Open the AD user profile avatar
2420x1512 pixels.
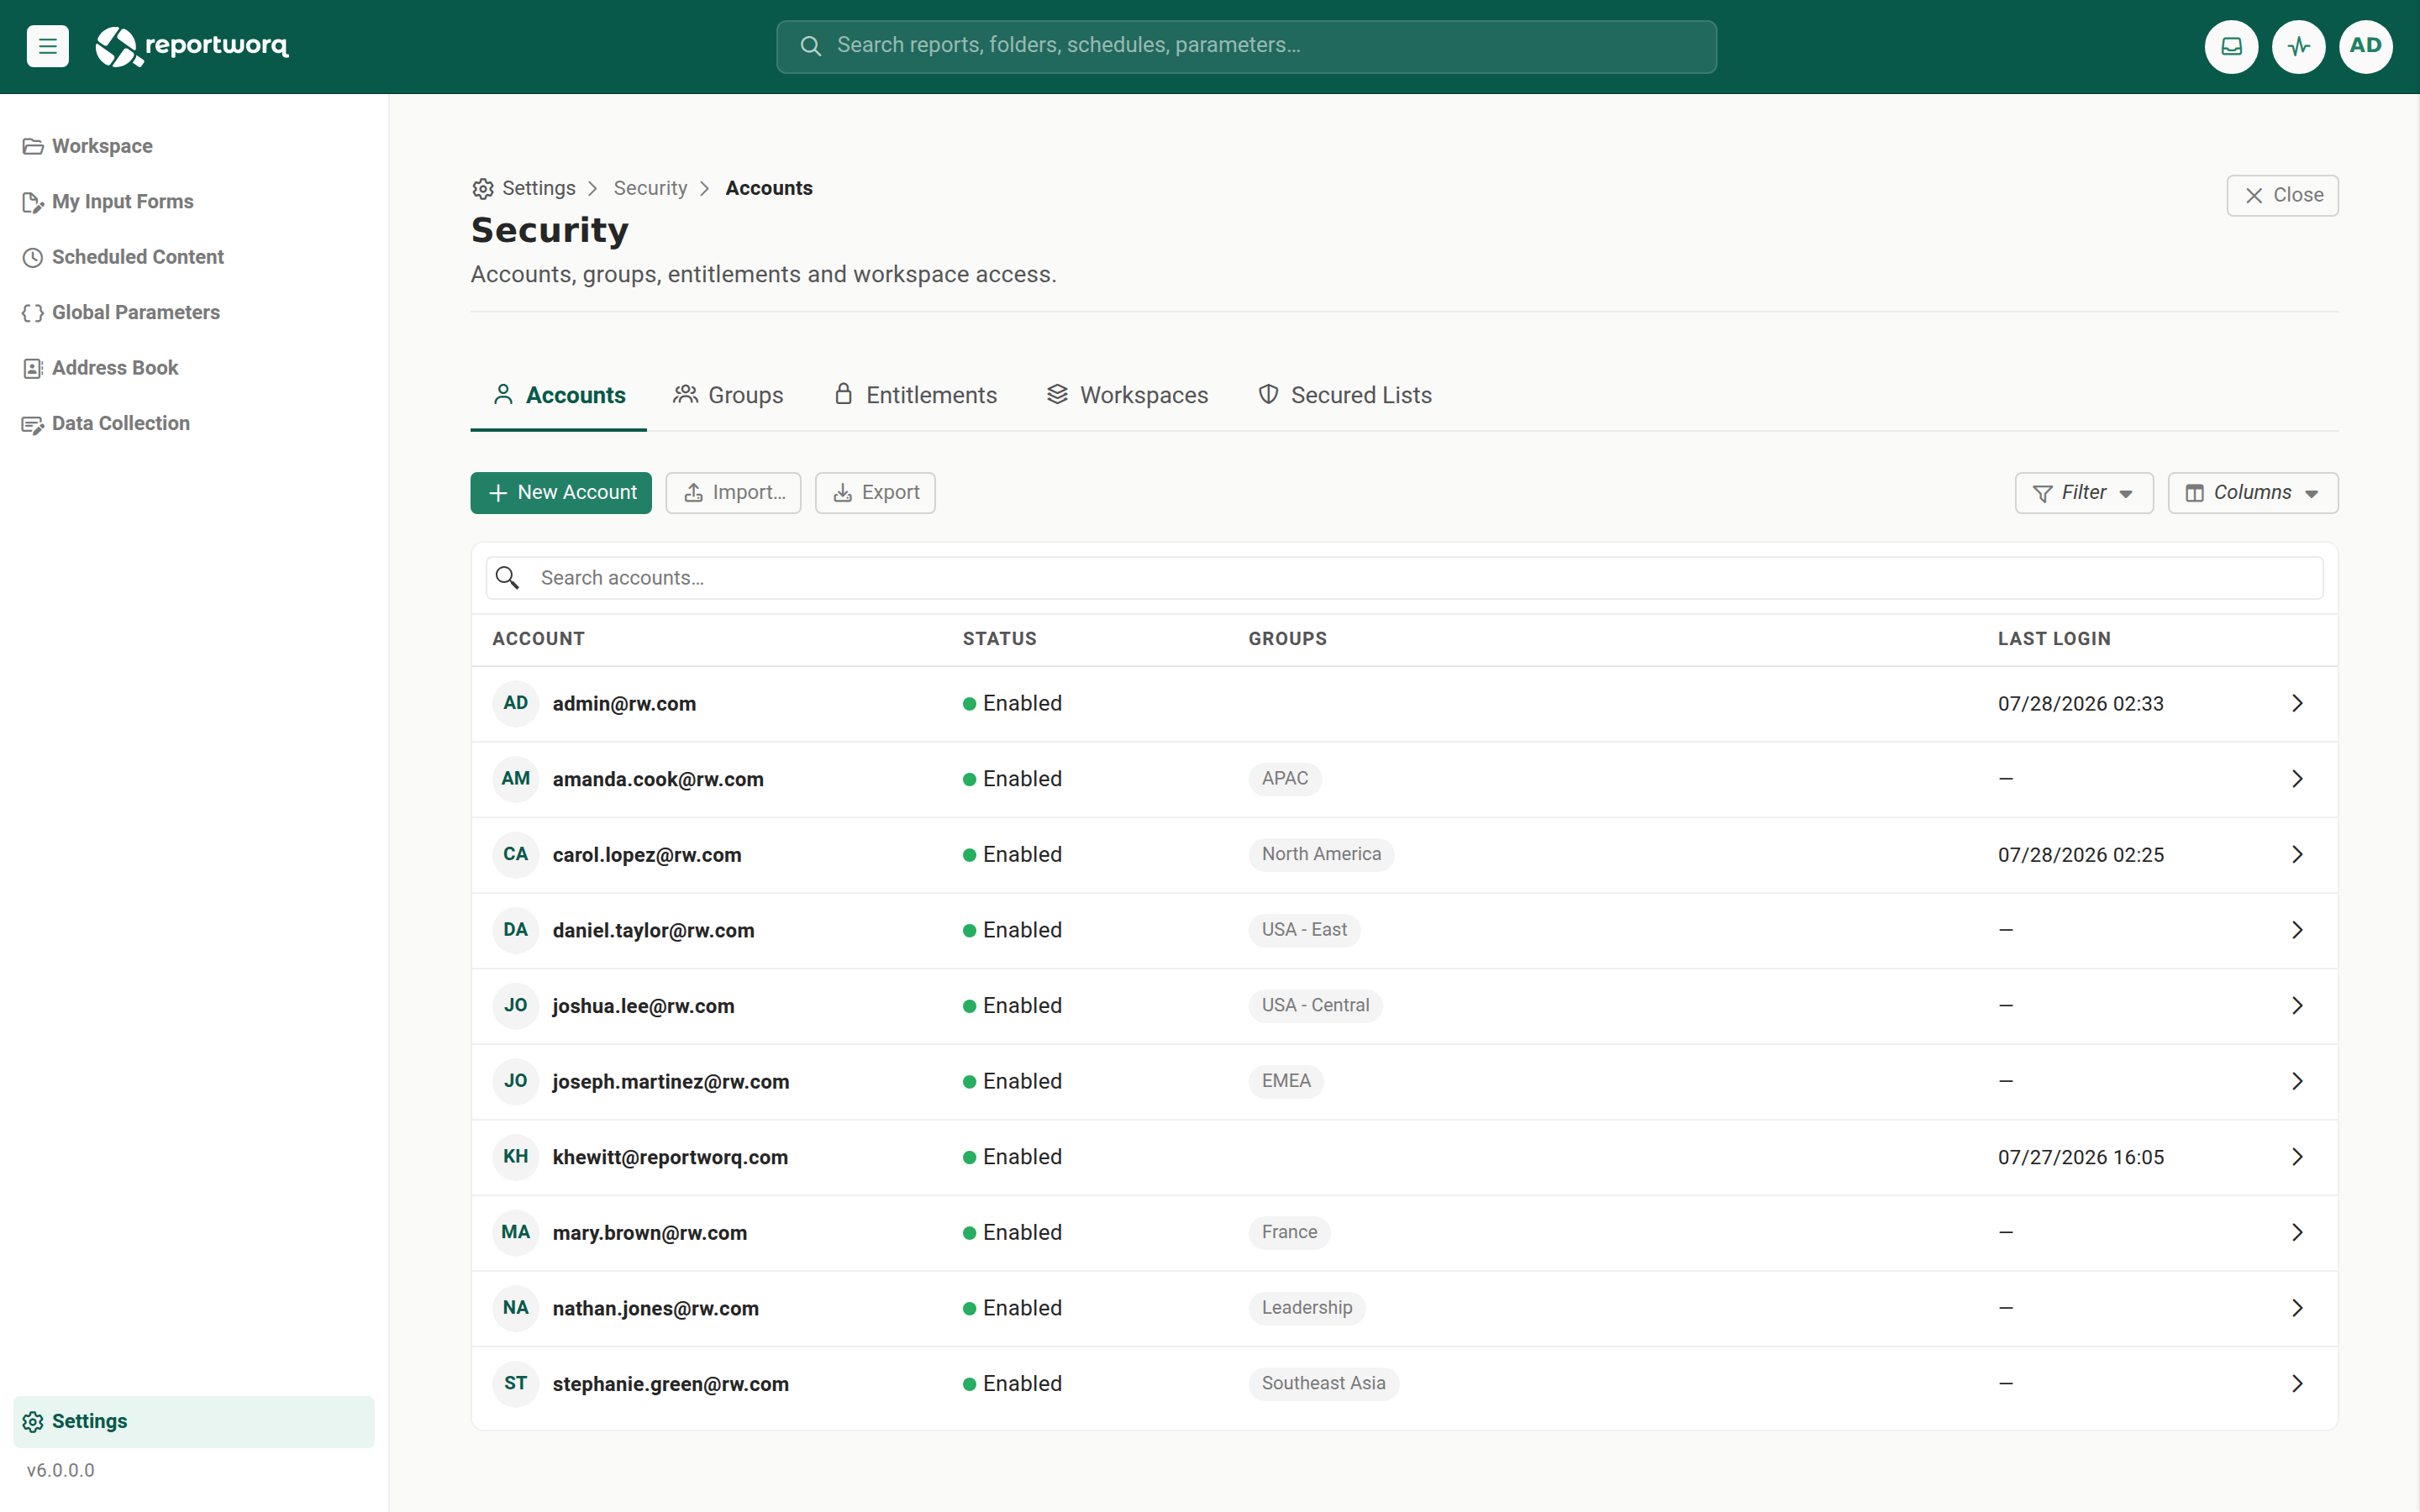tap(2365, 46)
